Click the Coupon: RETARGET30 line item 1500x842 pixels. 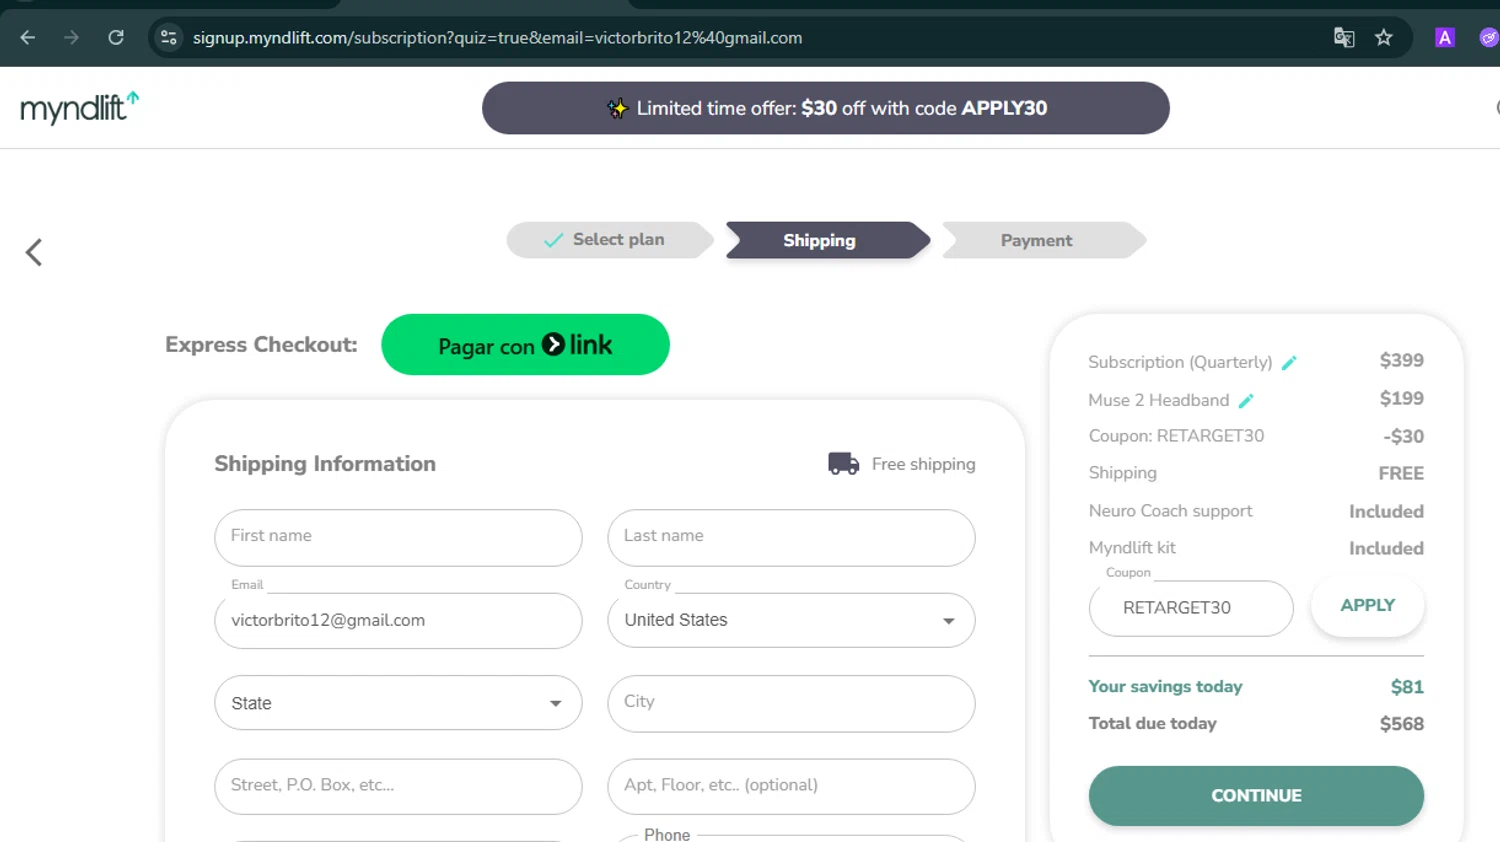(1176, 436)
